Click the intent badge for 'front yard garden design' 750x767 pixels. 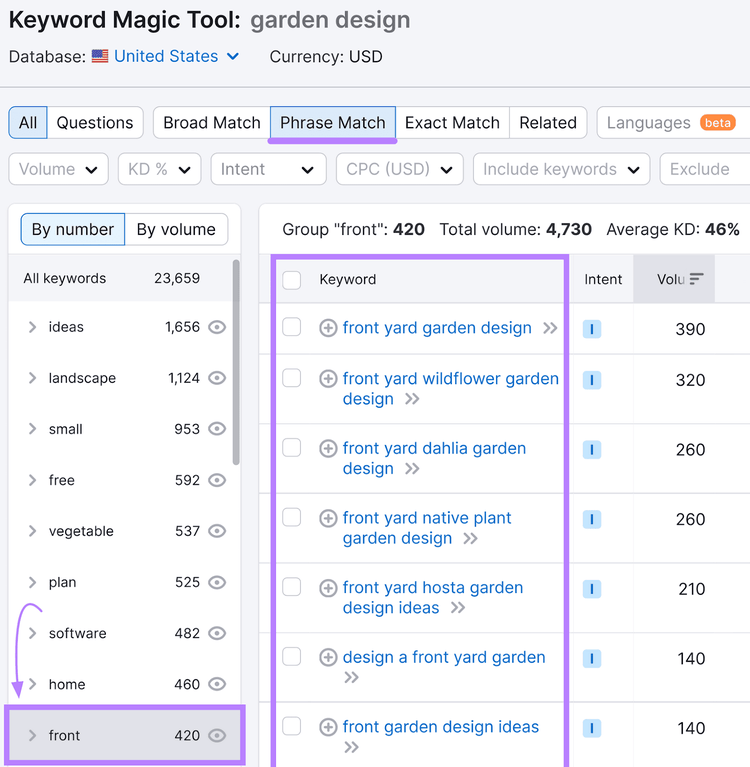[x=591, y=329]
